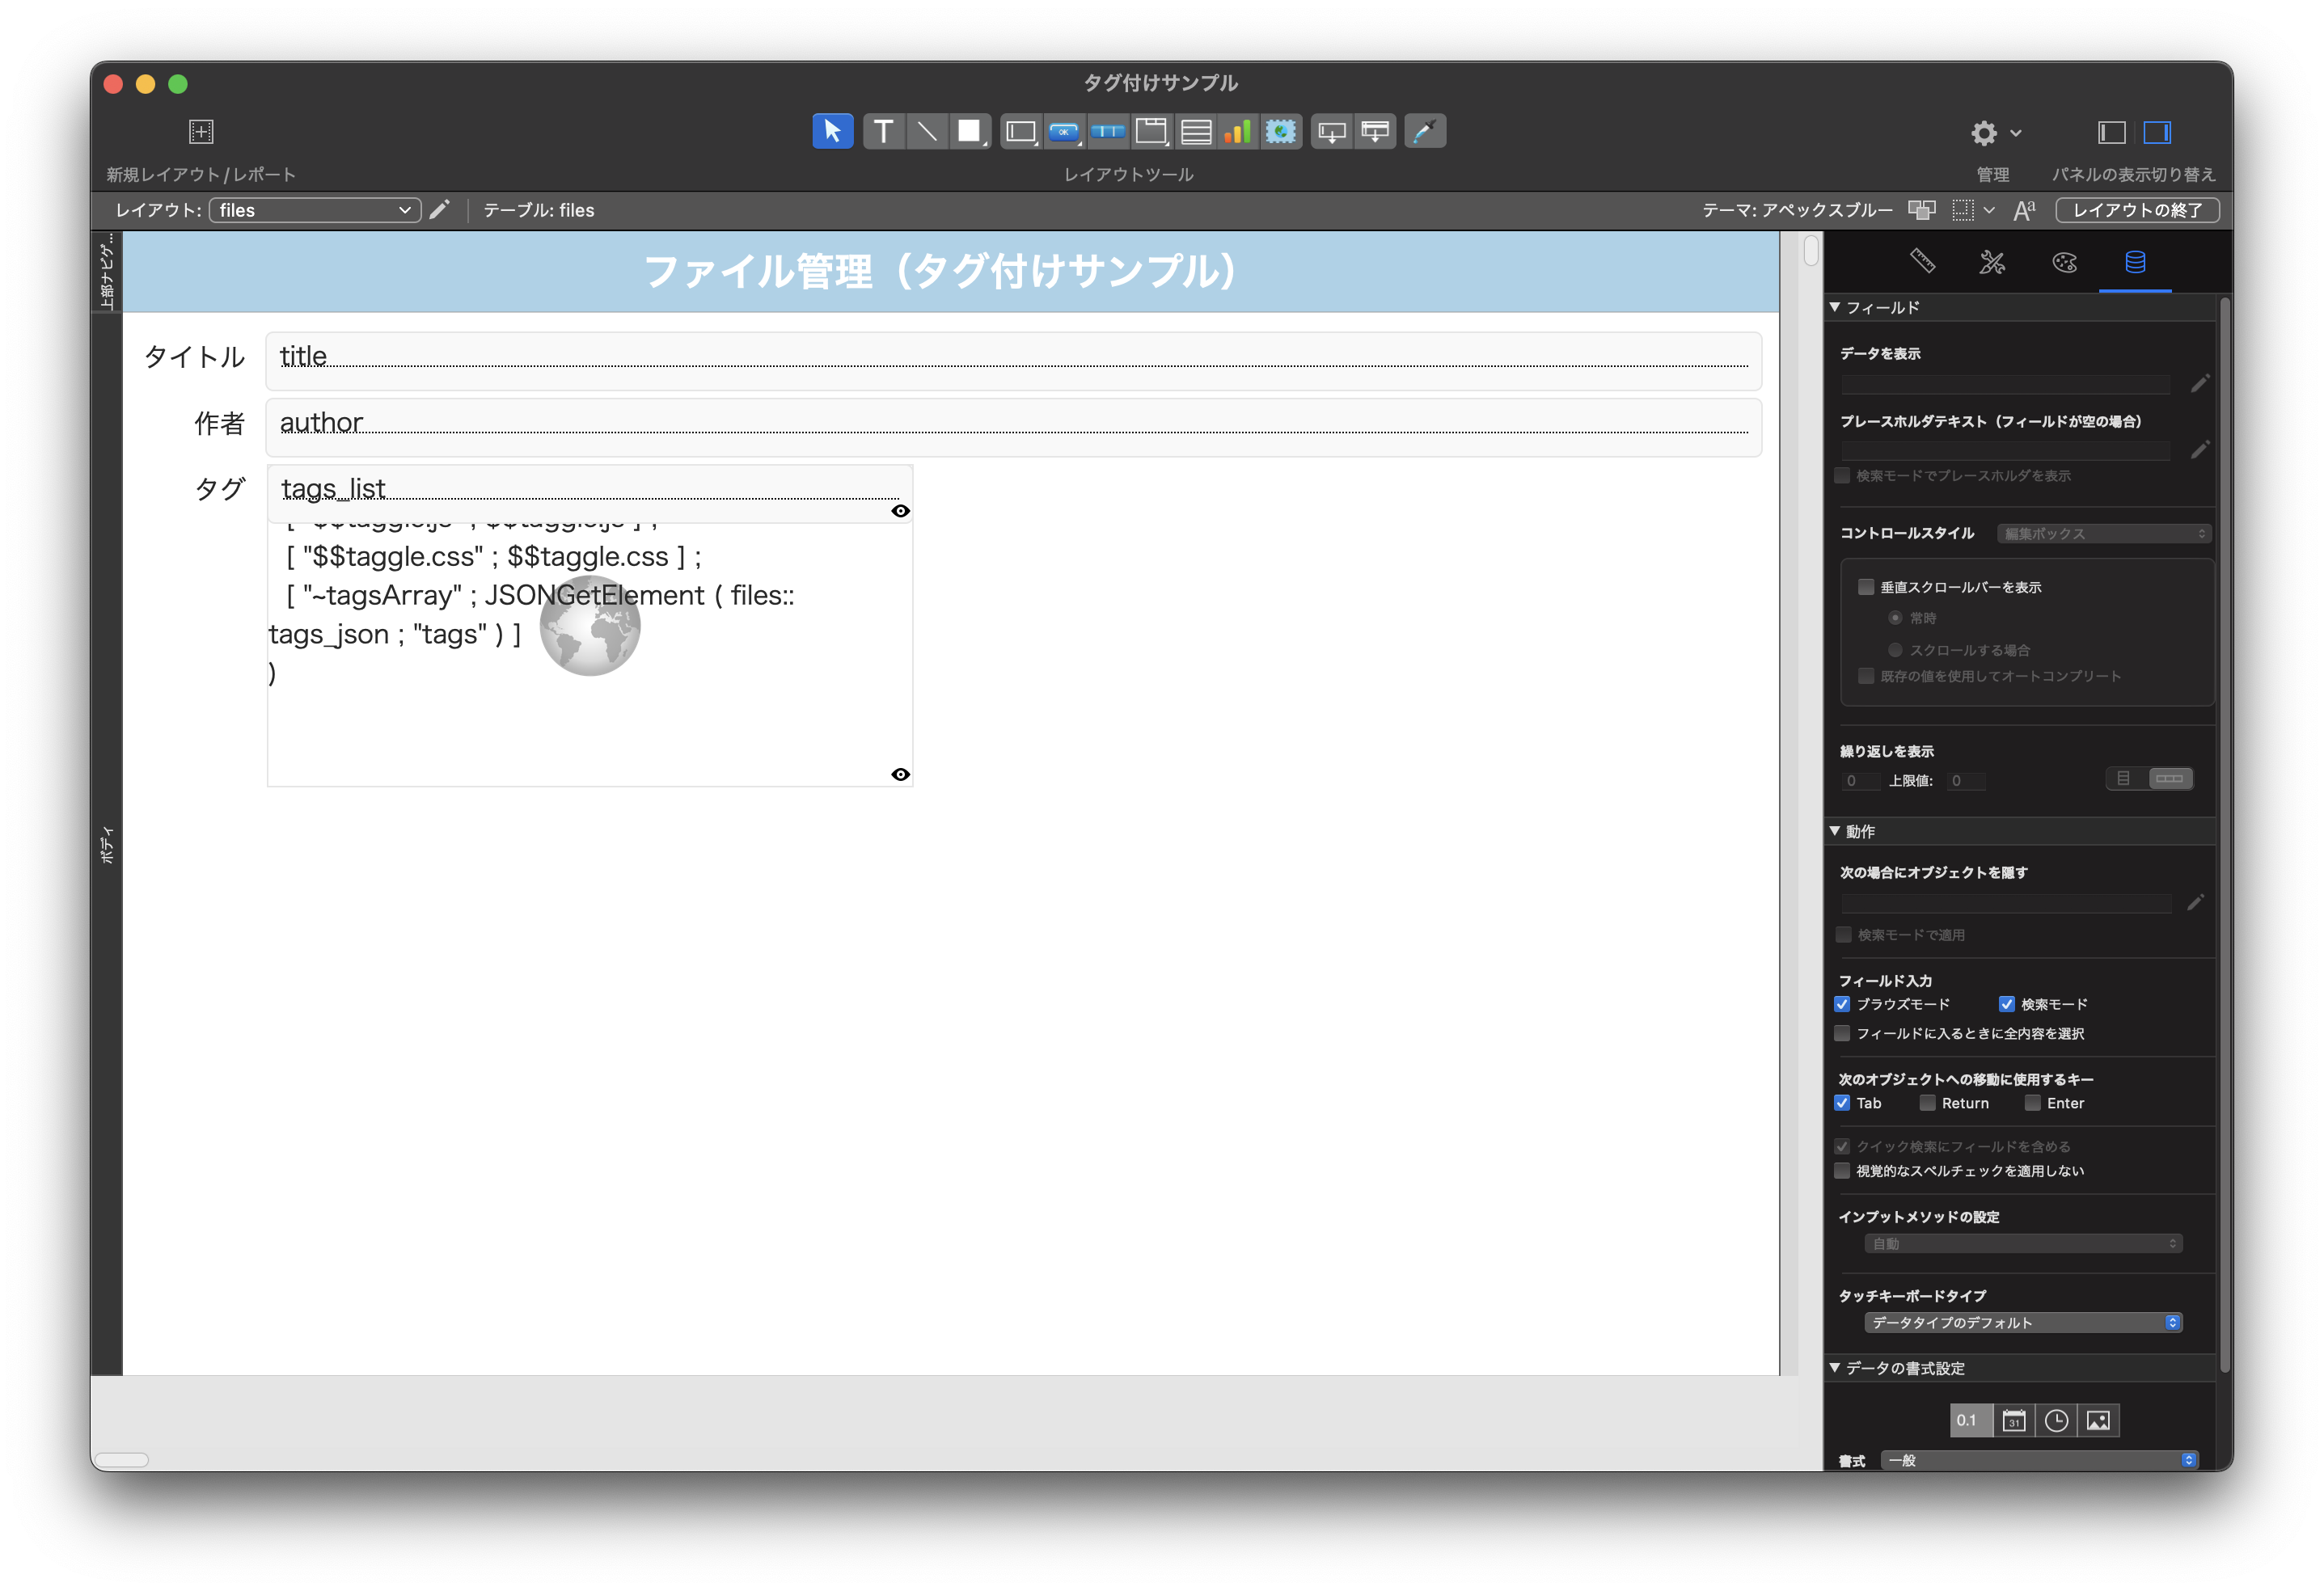The image size is (2324, 1591).
Task: Edit データを表示 with pencil icon
Action: pos(2199,383)
